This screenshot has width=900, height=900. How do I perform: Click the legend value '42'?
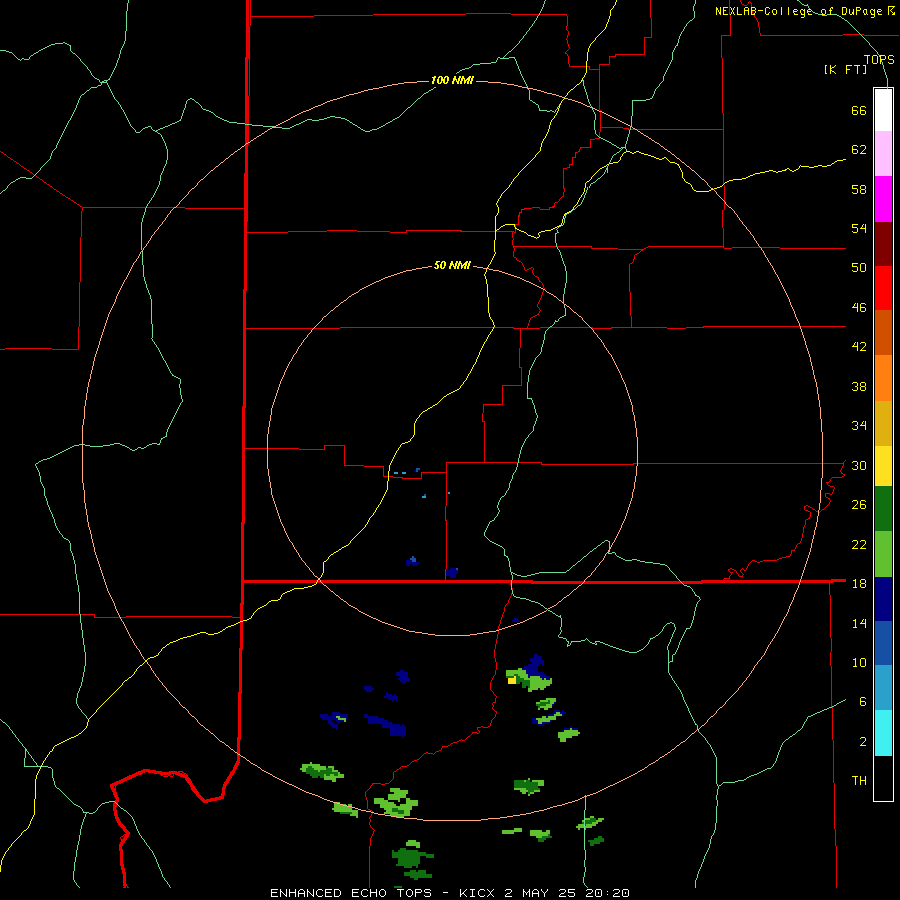859,347
